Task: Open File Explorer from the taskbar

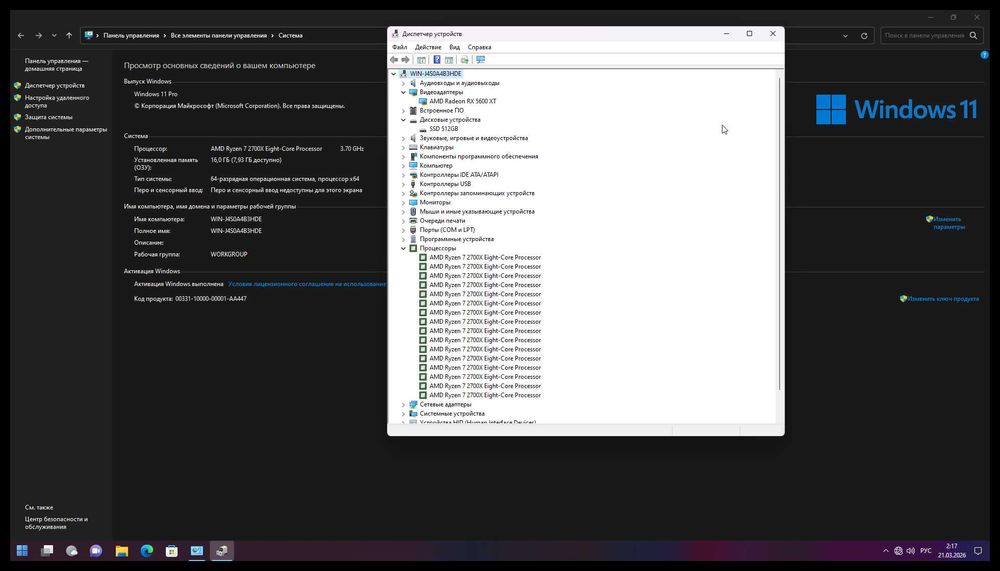Action: point(122,551)
